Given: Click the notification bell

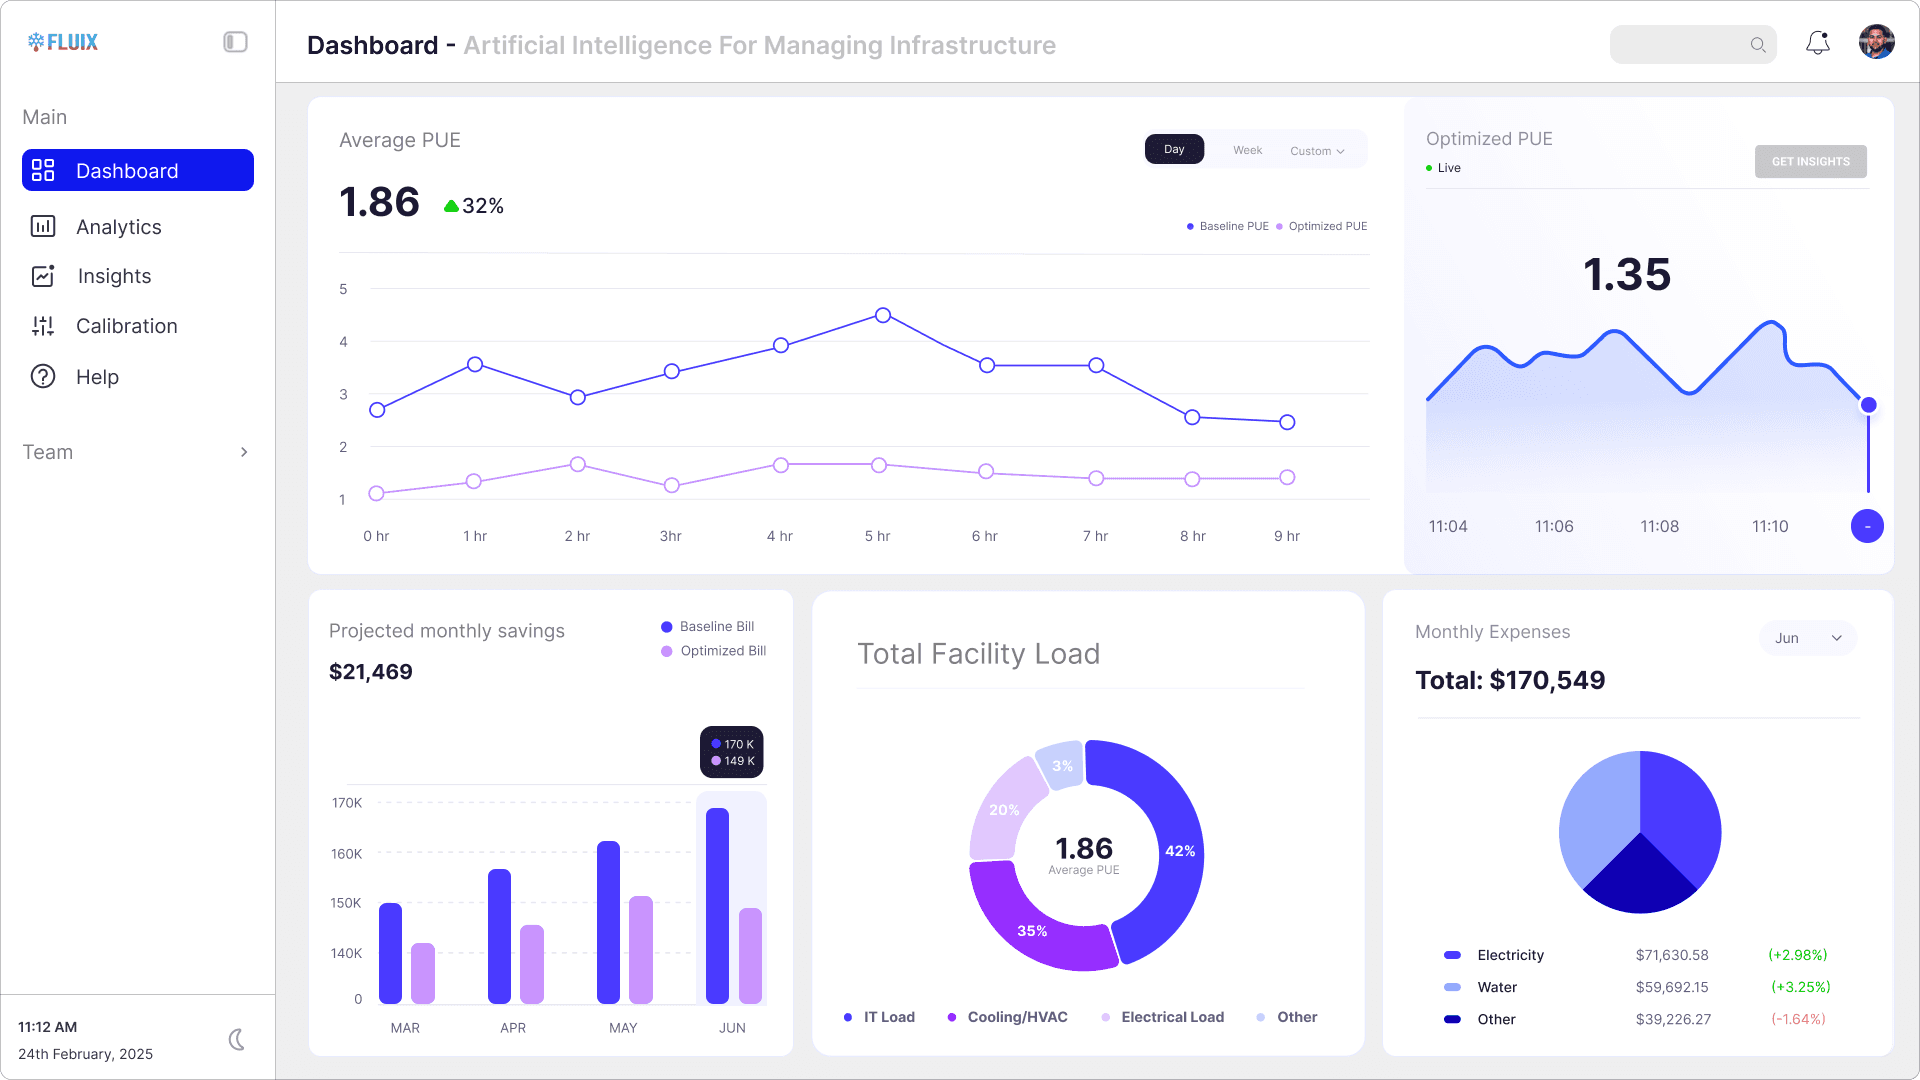Looking at the screenshot, I should point(1818,42).
